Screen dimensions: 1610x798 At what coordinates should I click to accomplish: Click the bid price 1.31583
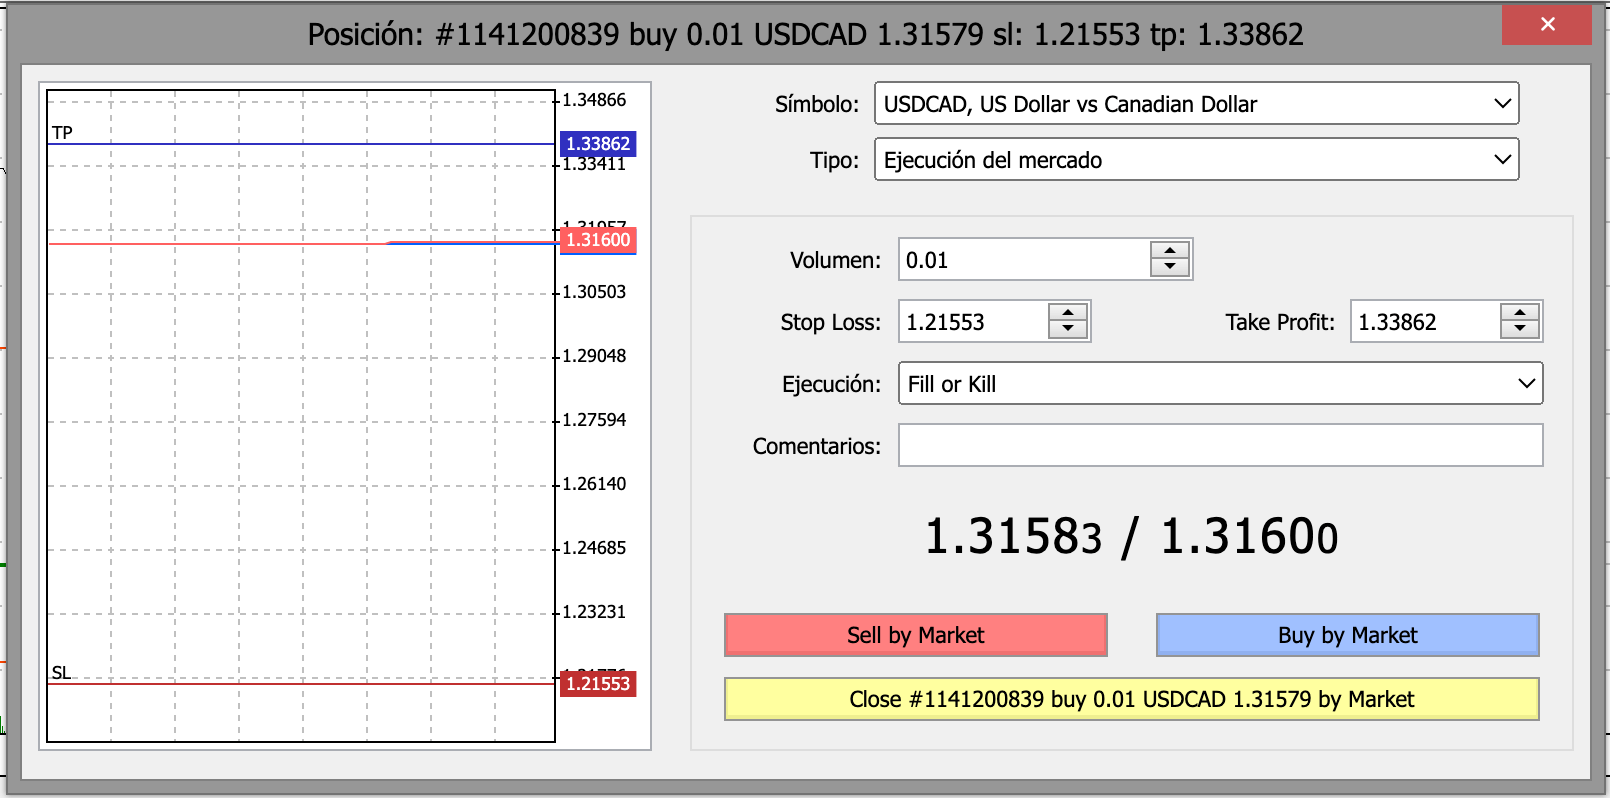pos(1013,537)
